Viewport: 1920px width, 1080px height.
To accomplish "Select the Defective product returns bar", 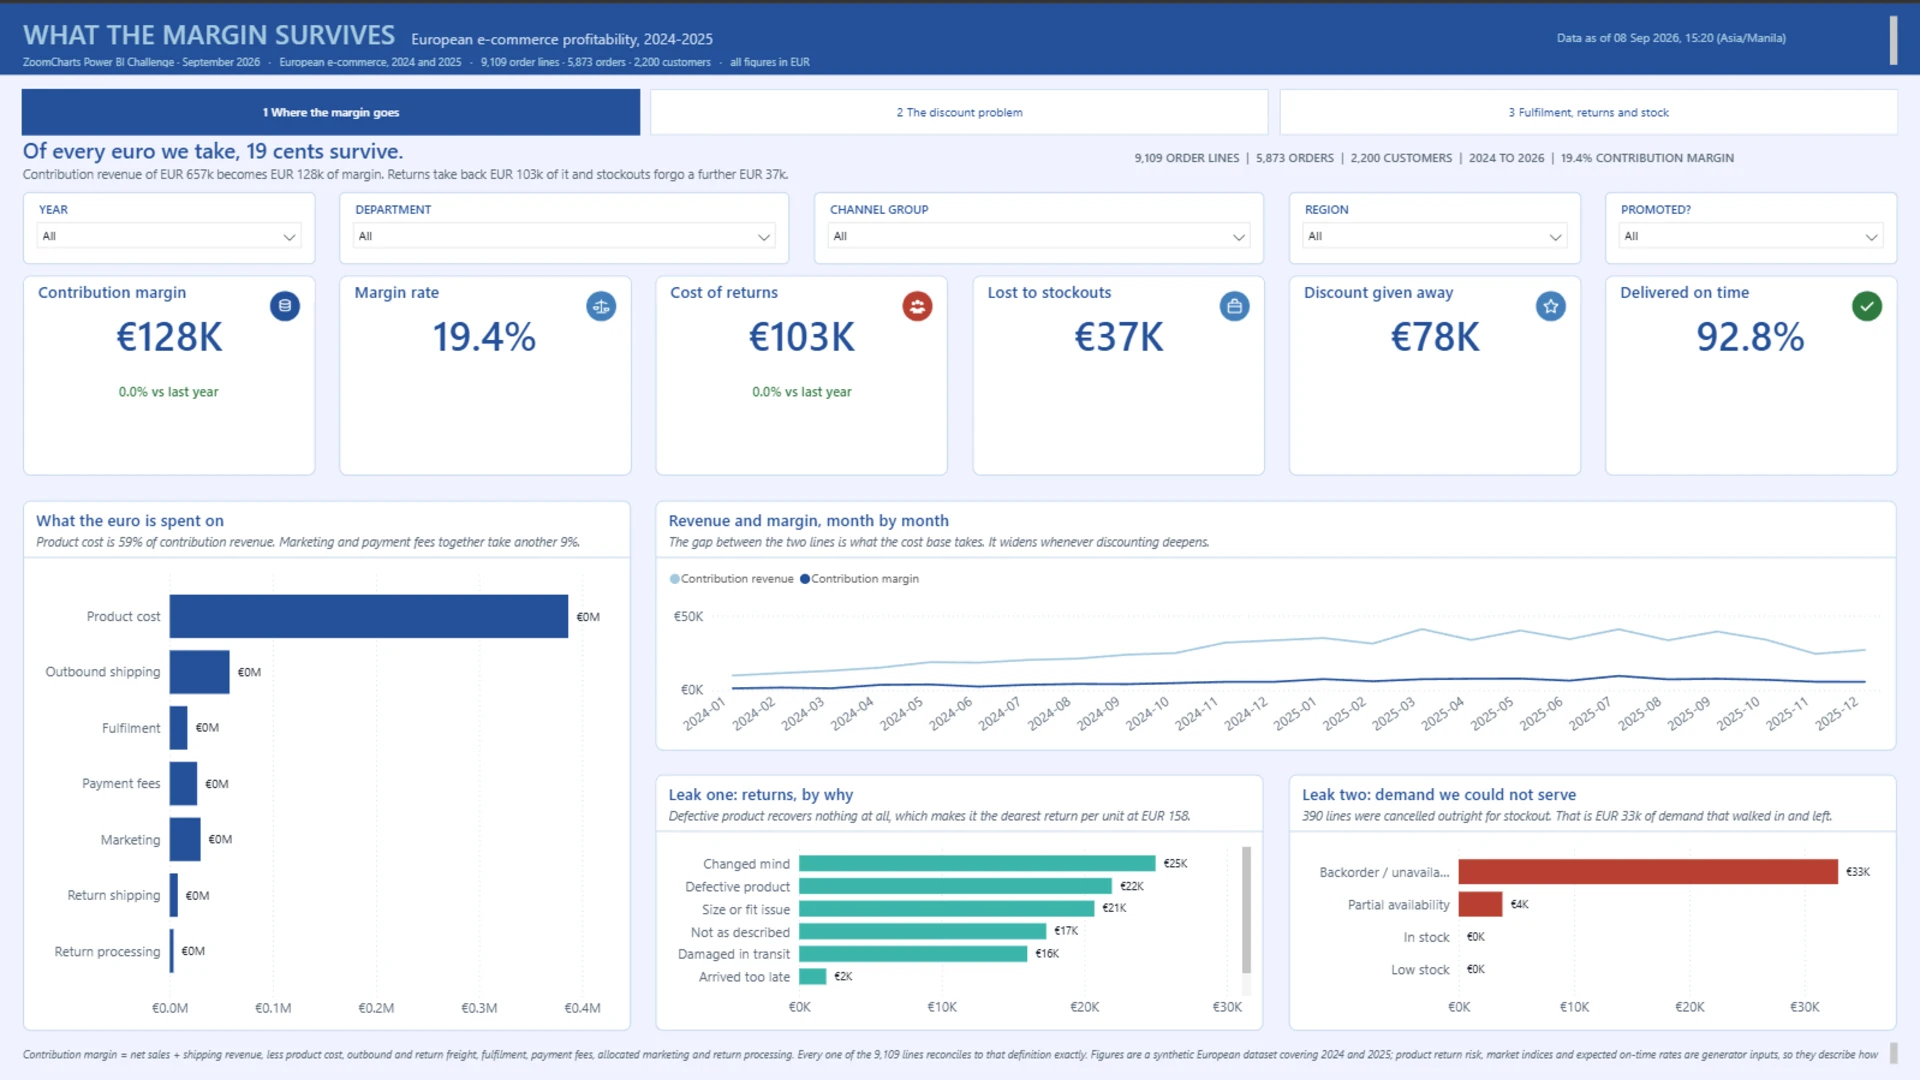I will (x=955, y=886).
